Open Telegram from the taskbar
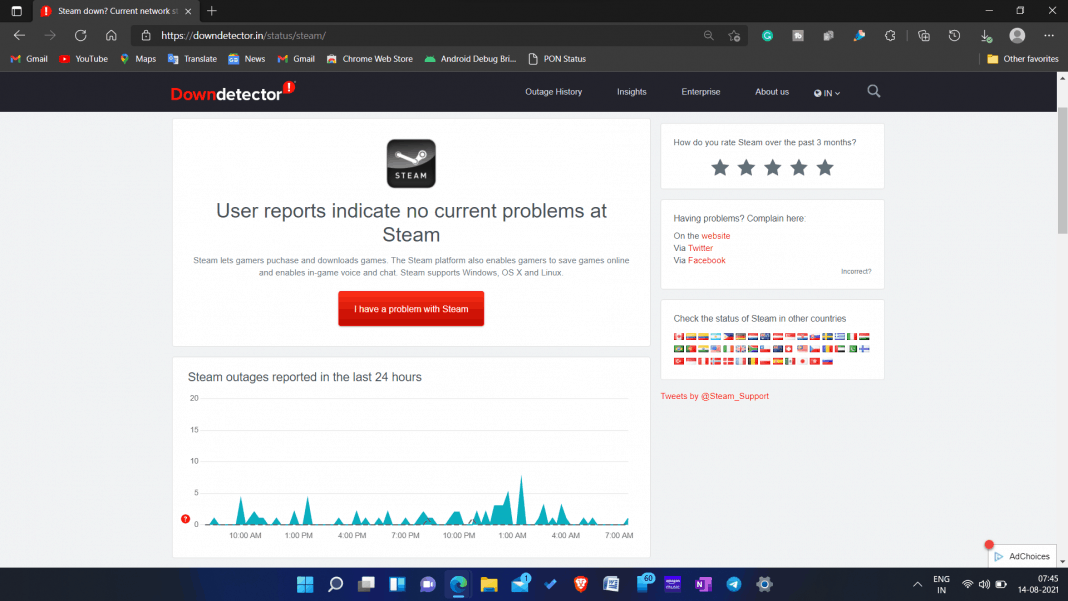This screenshot has height=601, width=1068. pyautogui.click(x=733, y=584)
